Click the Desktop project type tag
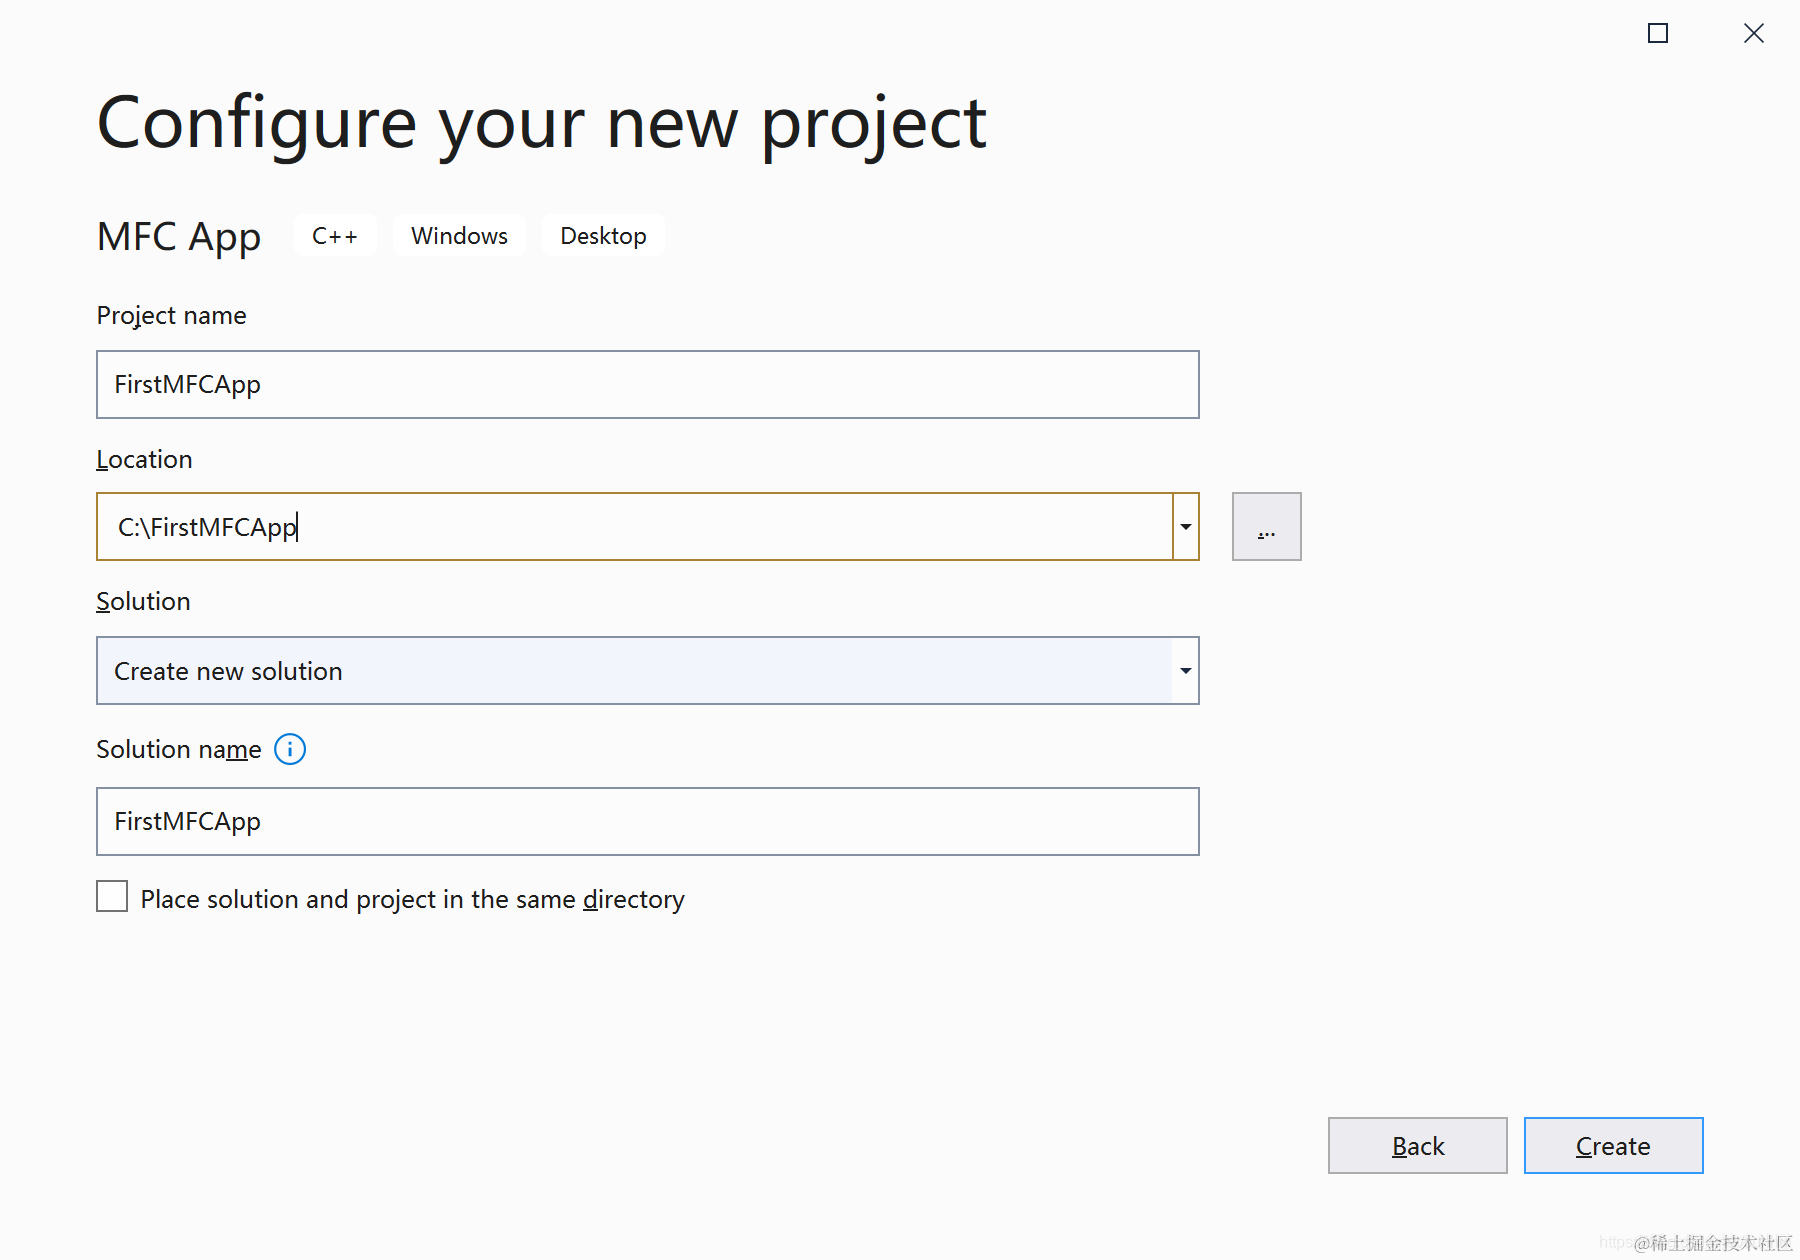The height and width of the screenshot is (1260, 1800). tap(603, 236)
